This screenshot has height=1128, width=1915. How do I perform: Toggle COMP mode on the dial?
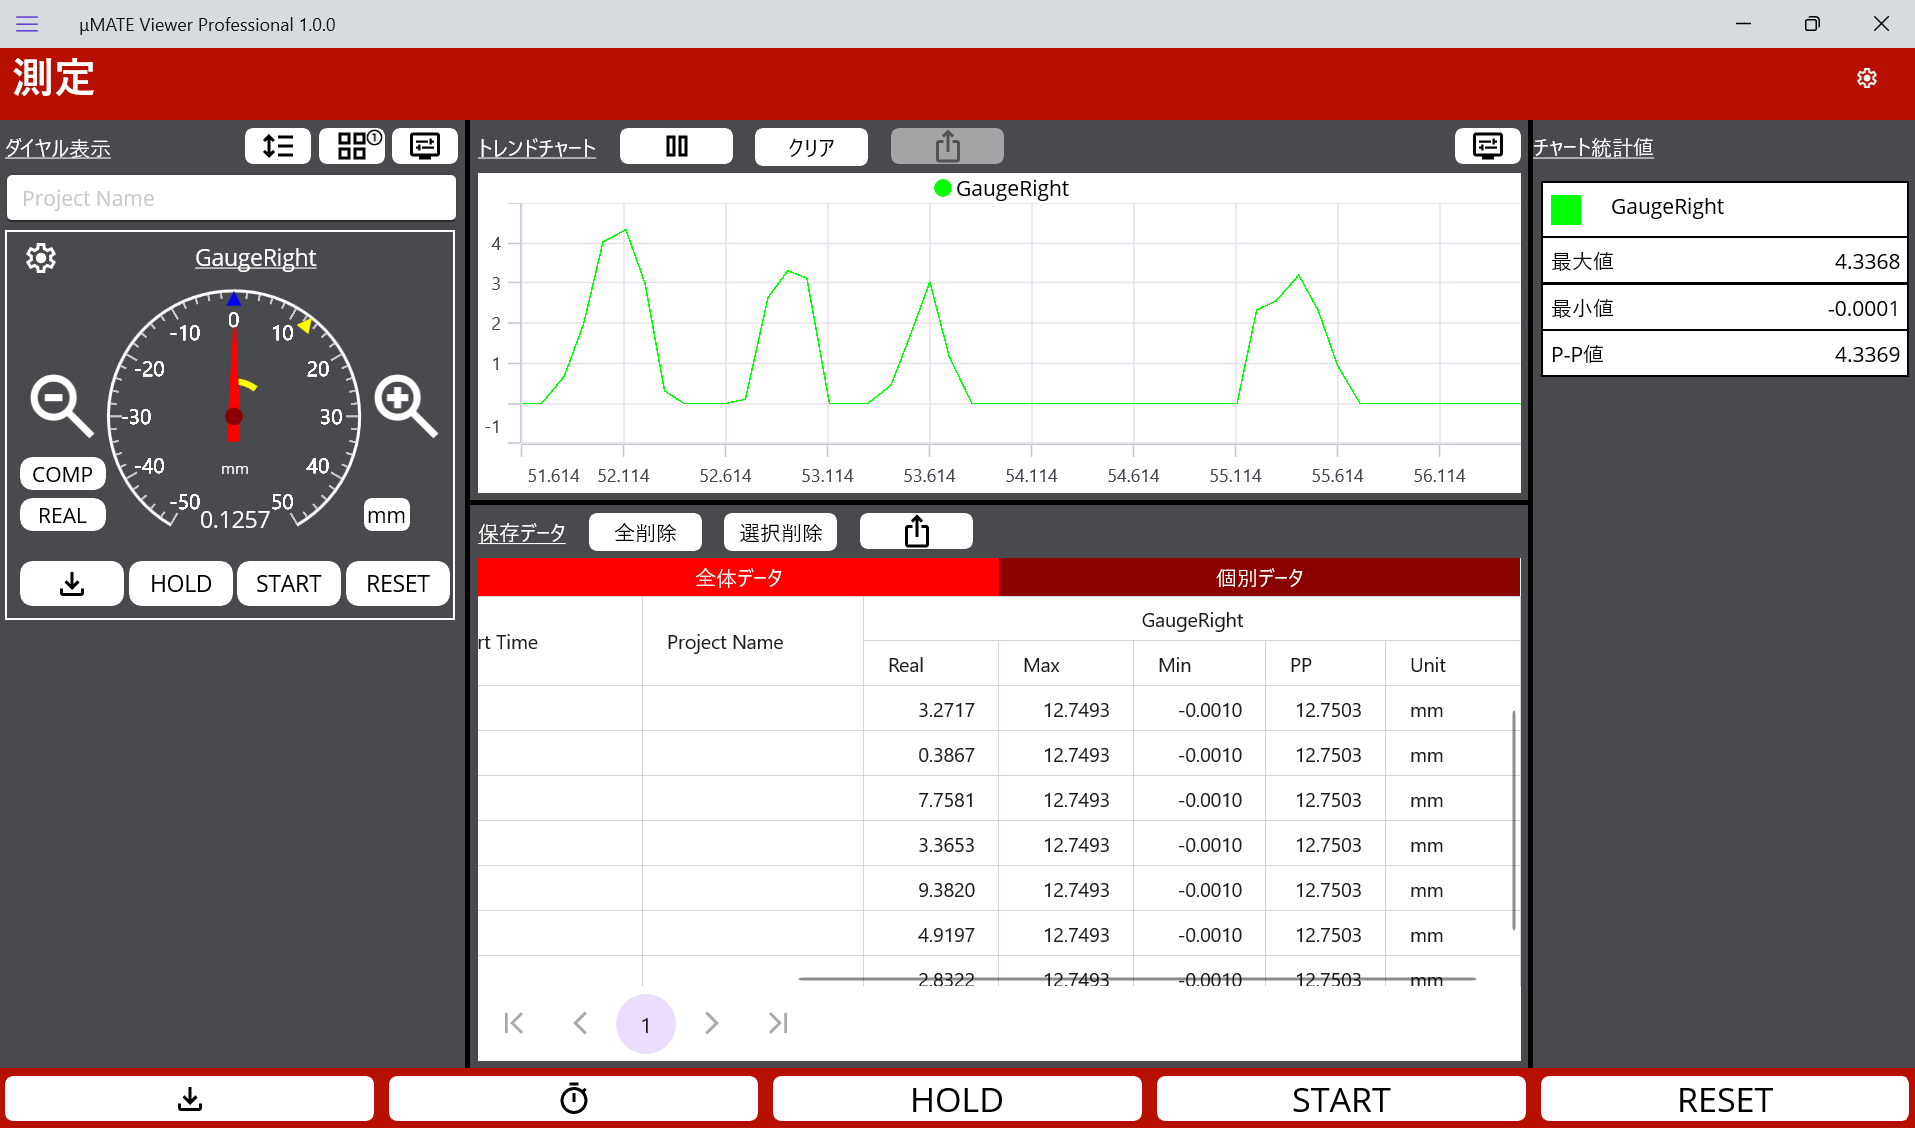coord(62,474)
